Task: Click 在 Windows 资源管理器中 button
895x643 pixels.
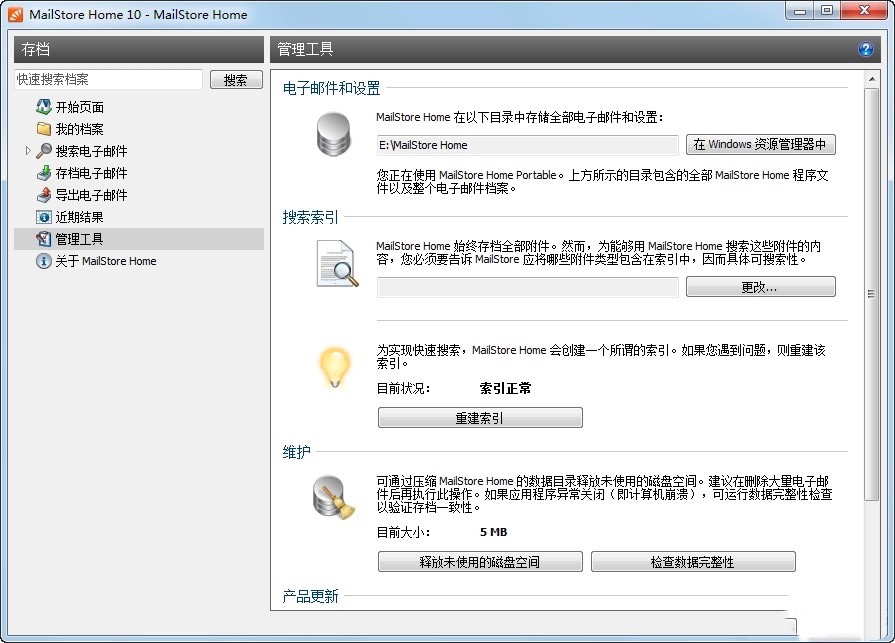Action: click(x=761, y=144)
